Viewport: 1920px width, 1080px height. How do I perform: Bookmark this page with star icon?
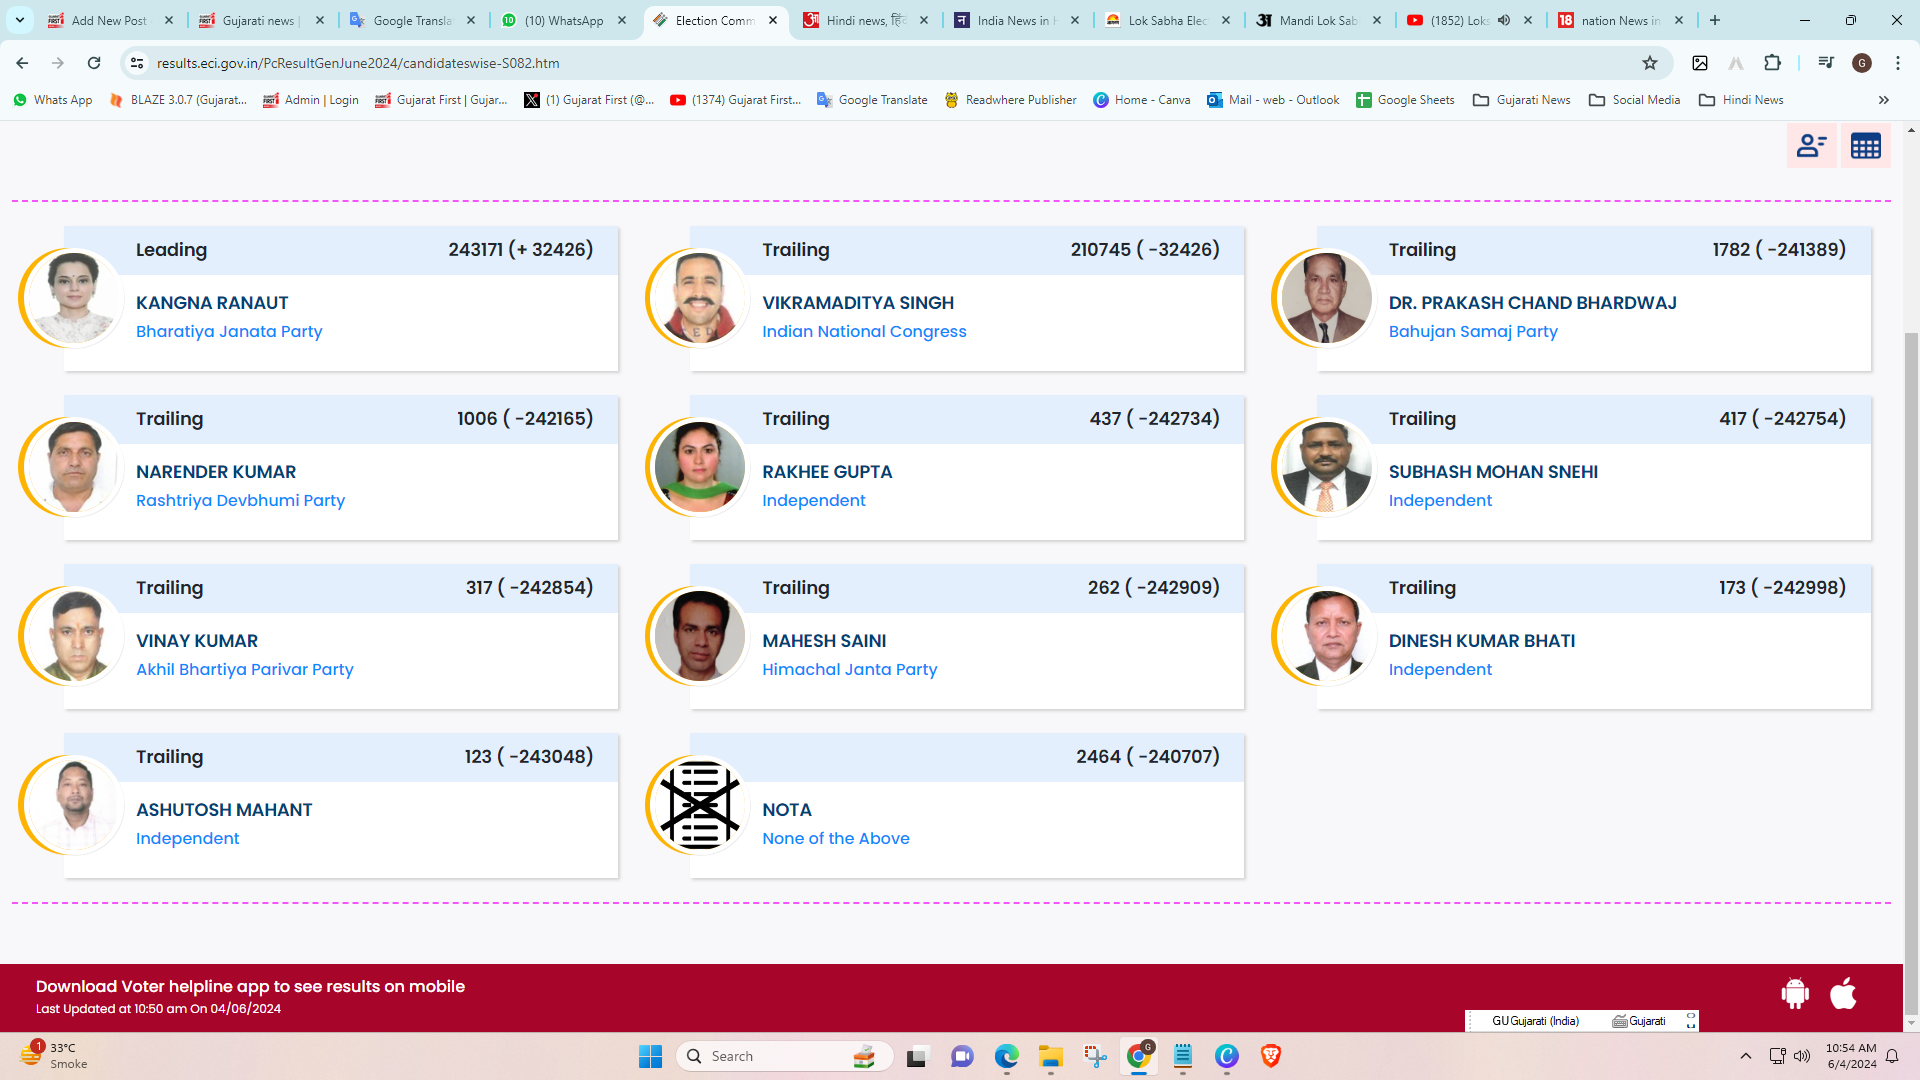pos(1650,63)
